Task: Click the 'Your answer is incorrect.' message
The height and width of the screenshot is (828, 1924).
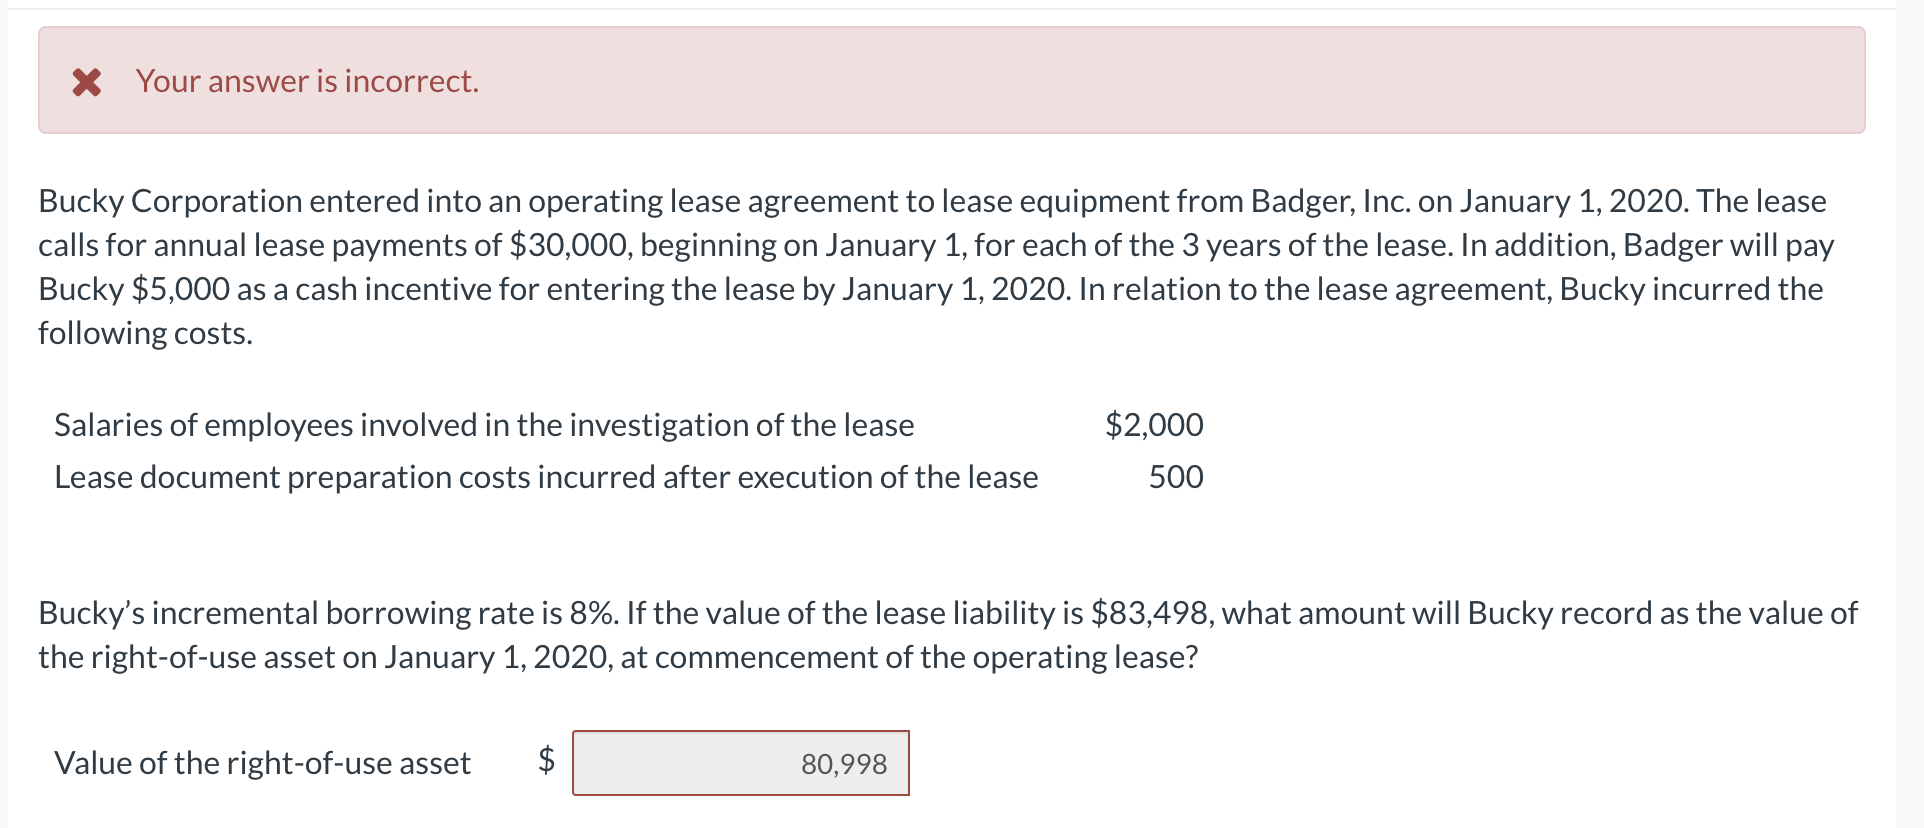Action: point(308,81)
